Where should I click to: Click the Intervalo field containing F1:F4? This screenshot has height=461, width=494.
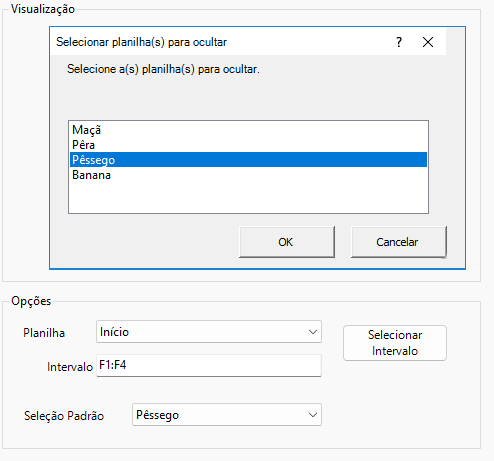(x=209, y=365)
